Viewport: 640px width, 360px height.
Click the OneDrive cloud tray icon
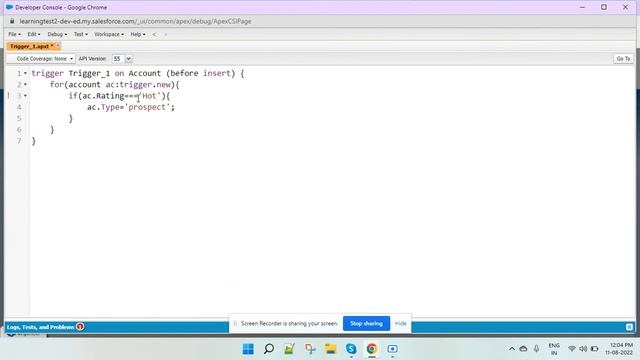(523, 349)
